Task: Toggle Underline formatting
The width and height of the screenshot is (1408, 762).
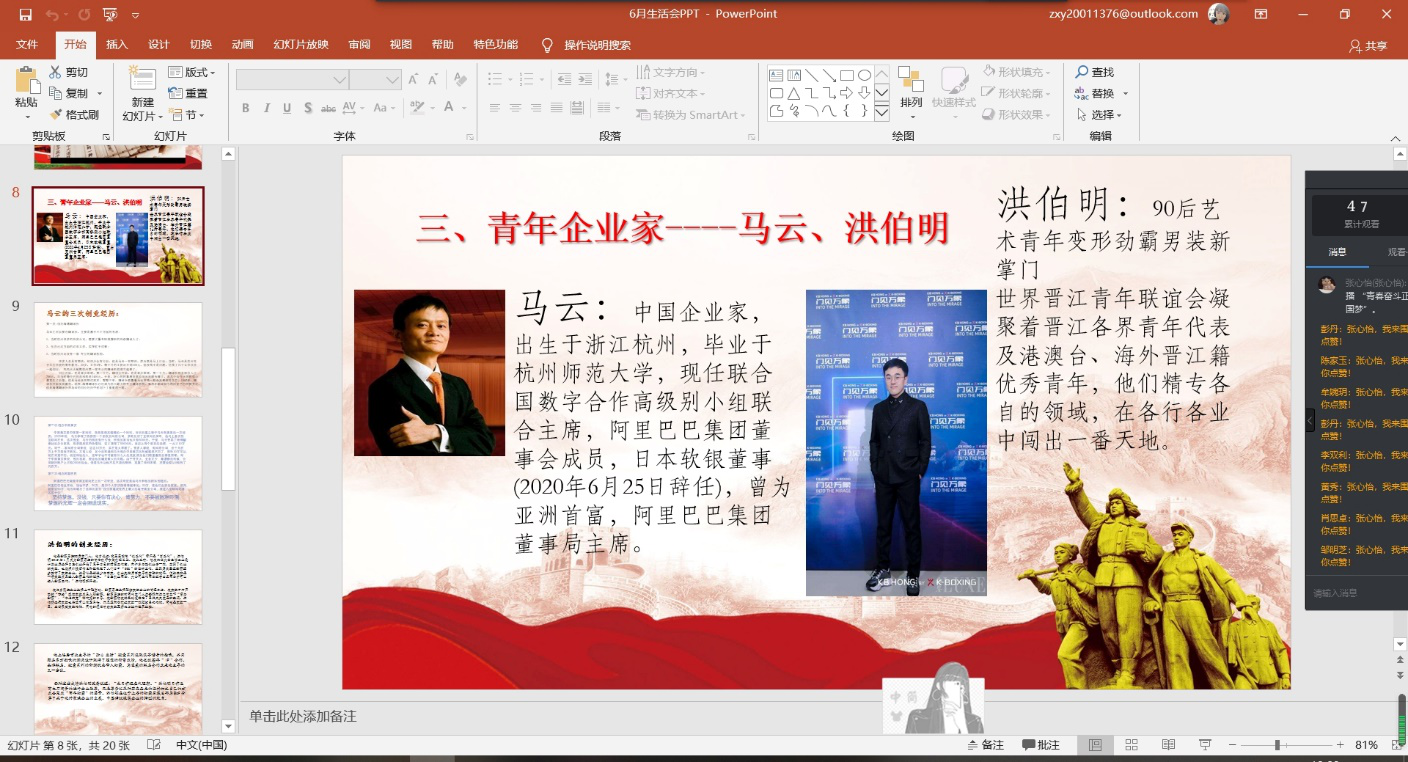Action: [x=287, y=108]
